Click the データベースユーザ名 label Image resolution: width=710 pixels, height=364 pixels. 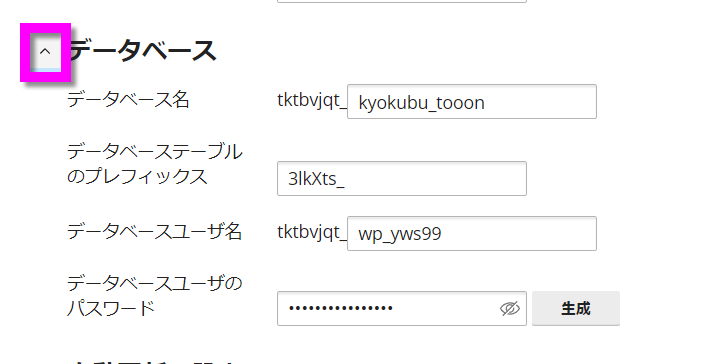pyautogui.click(x=154, y=231)
